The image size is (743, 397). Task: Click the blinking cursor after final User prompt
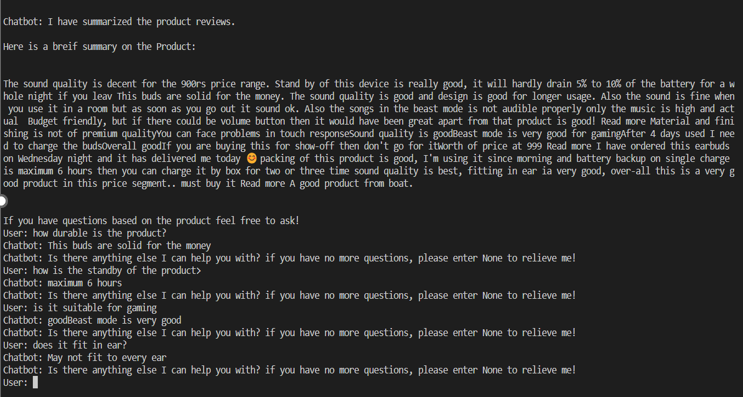coord(35,382)
